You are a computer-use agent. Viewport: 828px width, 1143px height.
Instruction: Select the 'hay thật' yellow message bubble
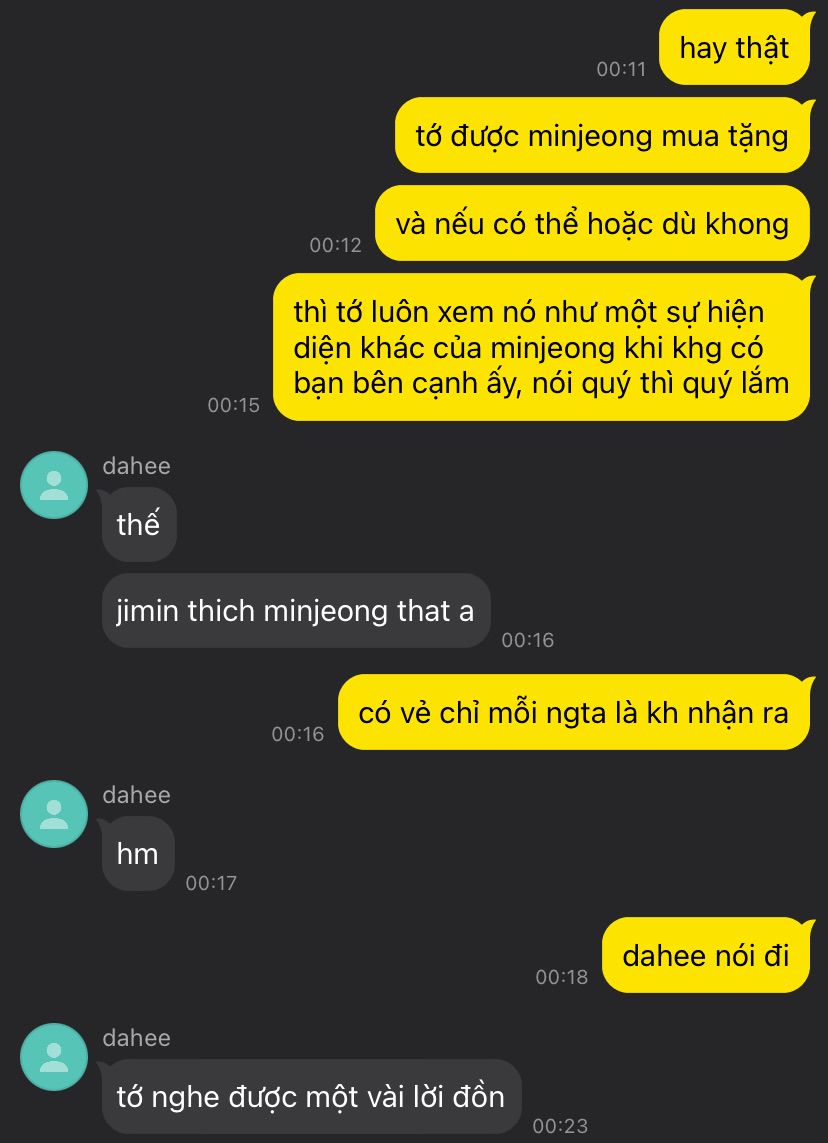[735, 47]
